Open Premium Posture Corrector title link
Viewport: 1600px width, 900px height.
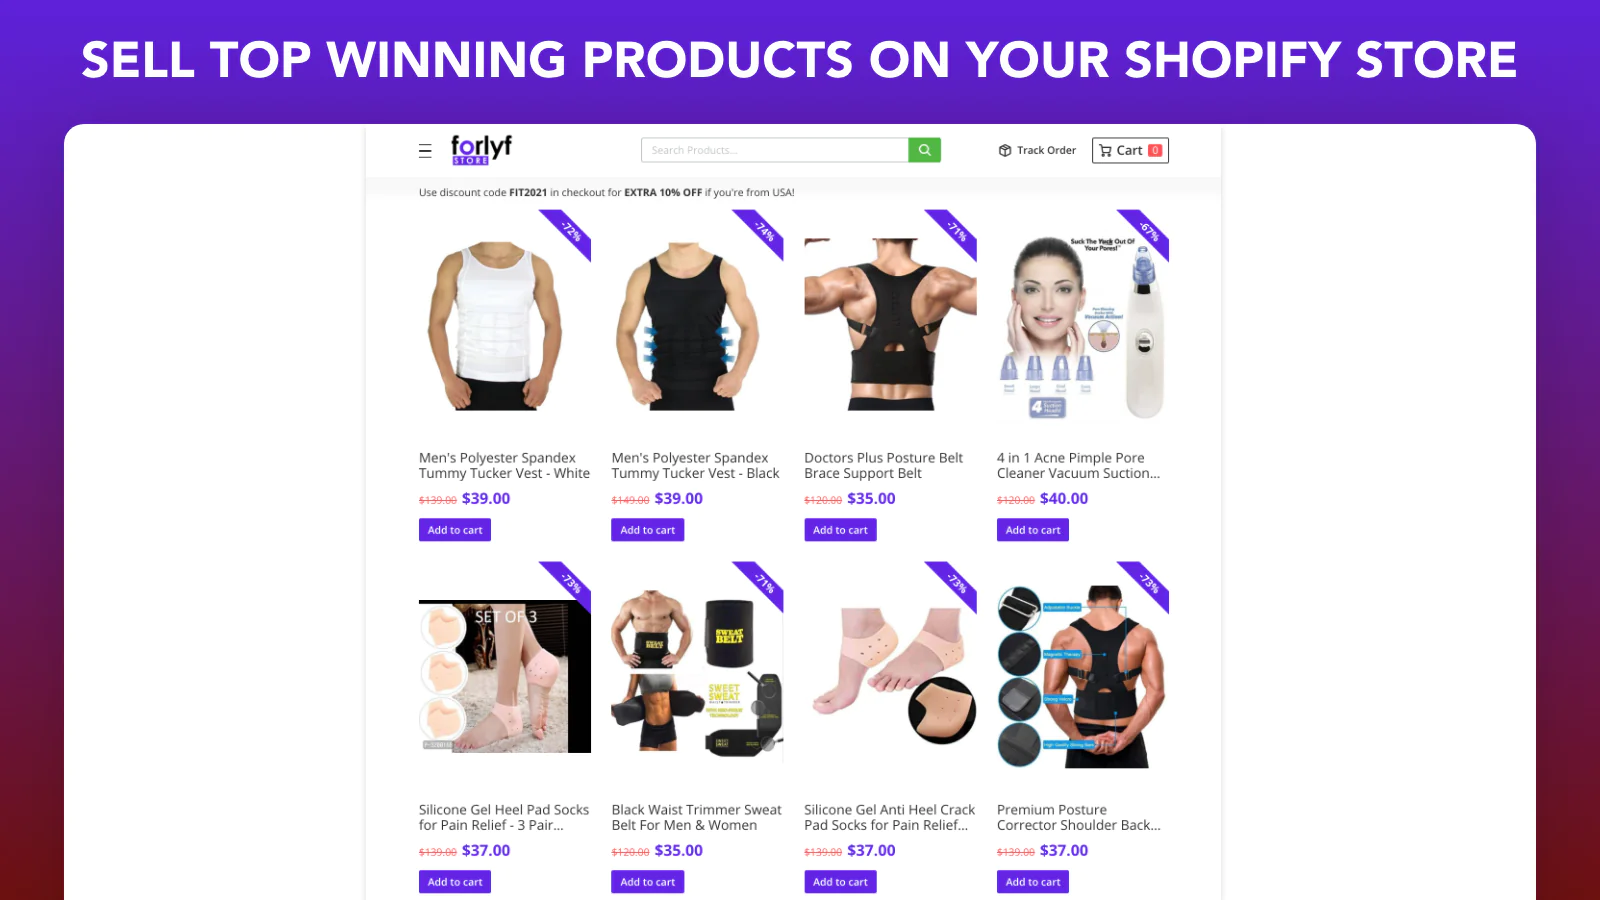coord(1079,817)
